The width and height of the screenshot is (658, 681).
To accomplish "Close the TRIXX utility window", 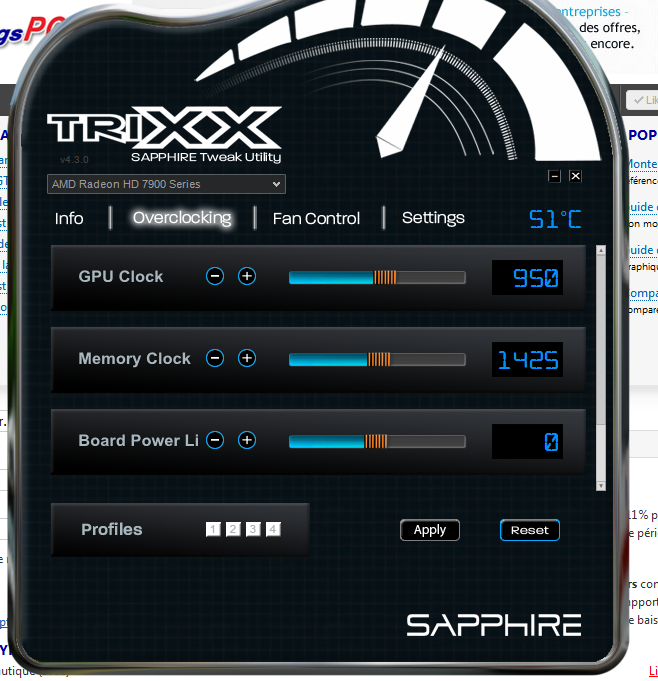I will point(575,176).
